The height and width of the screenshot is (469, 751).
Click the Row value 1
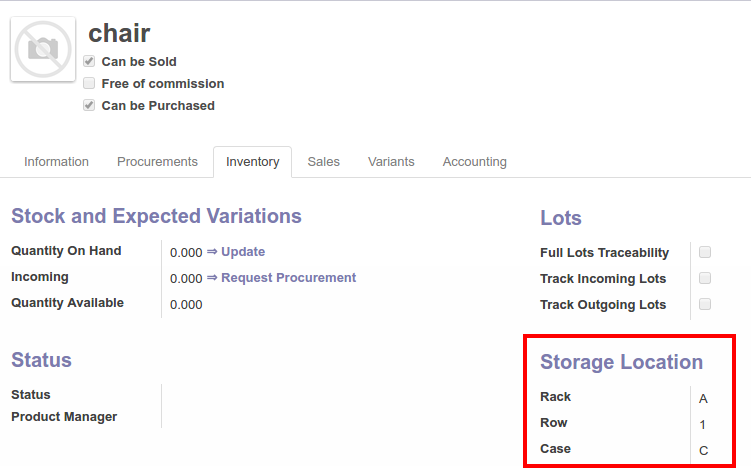pyautogui.click(x=703, y=424)
